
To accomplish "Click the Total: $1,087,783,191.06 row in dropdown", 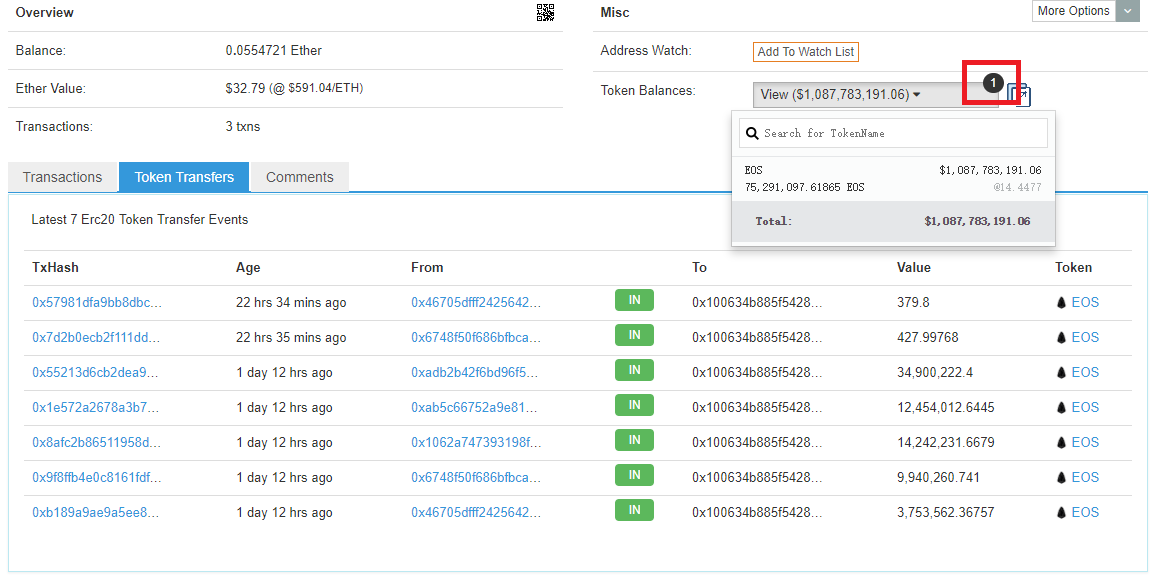I will pos(893,221).
